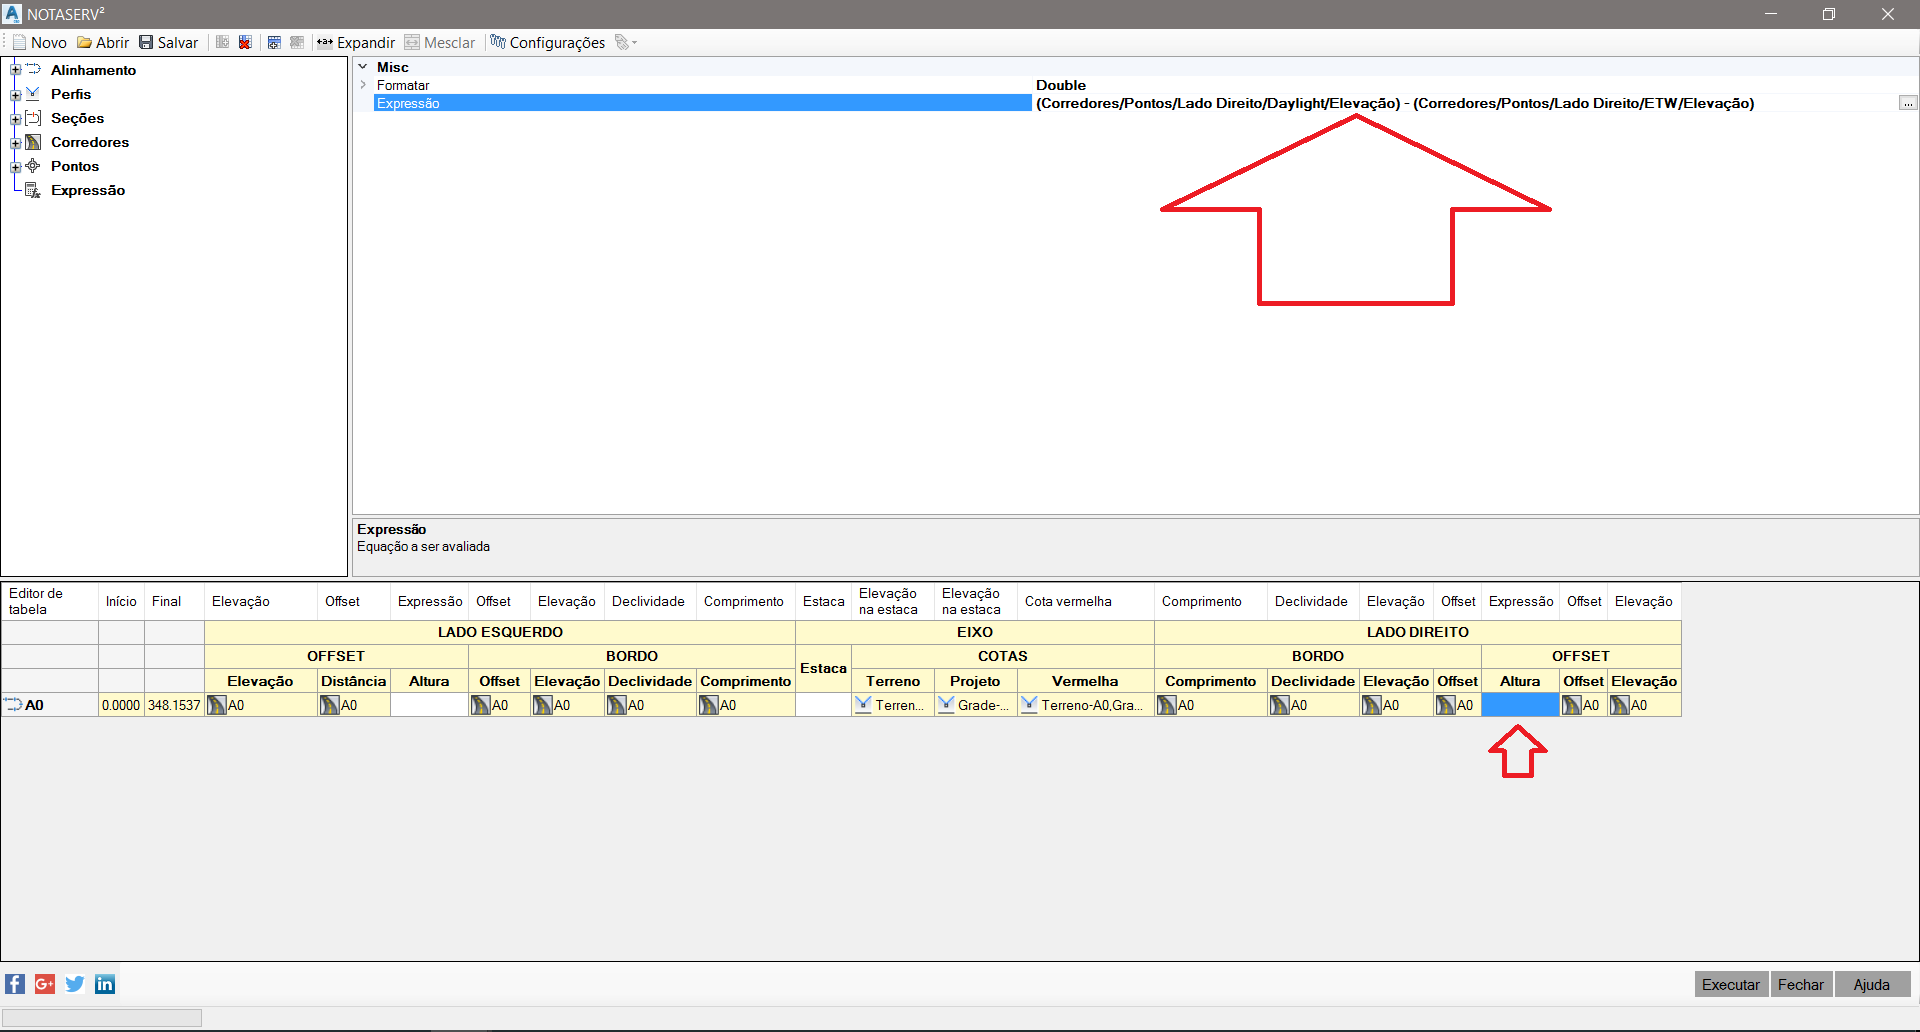Open the Twitter link icon

[75, 984]
